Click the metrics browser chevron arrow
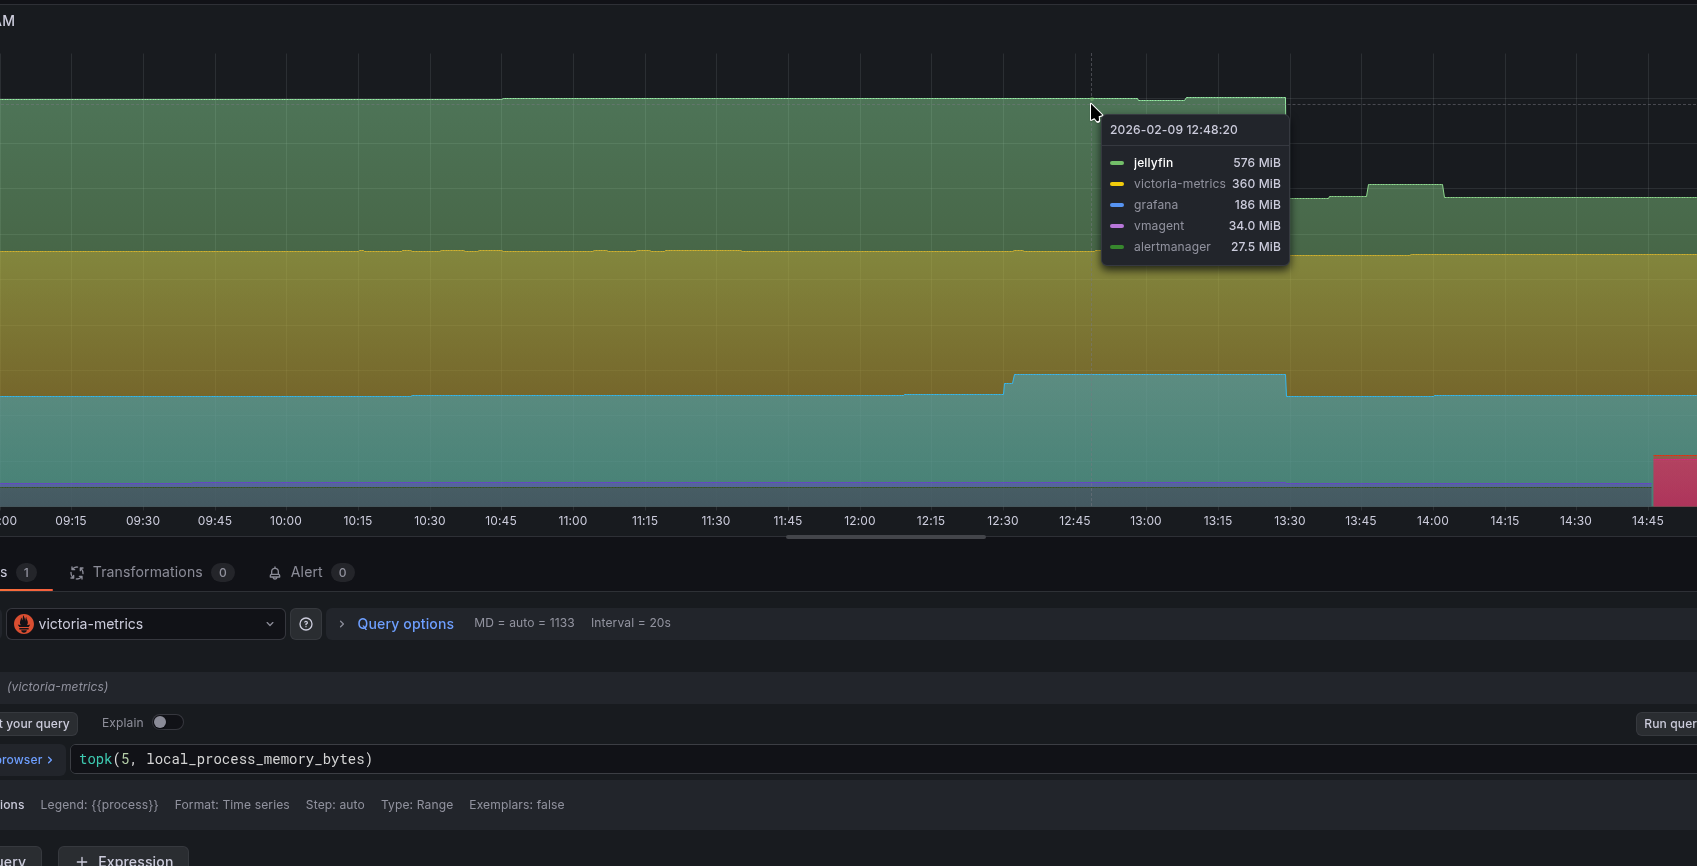1697x866 pixels. coord(50,760)
